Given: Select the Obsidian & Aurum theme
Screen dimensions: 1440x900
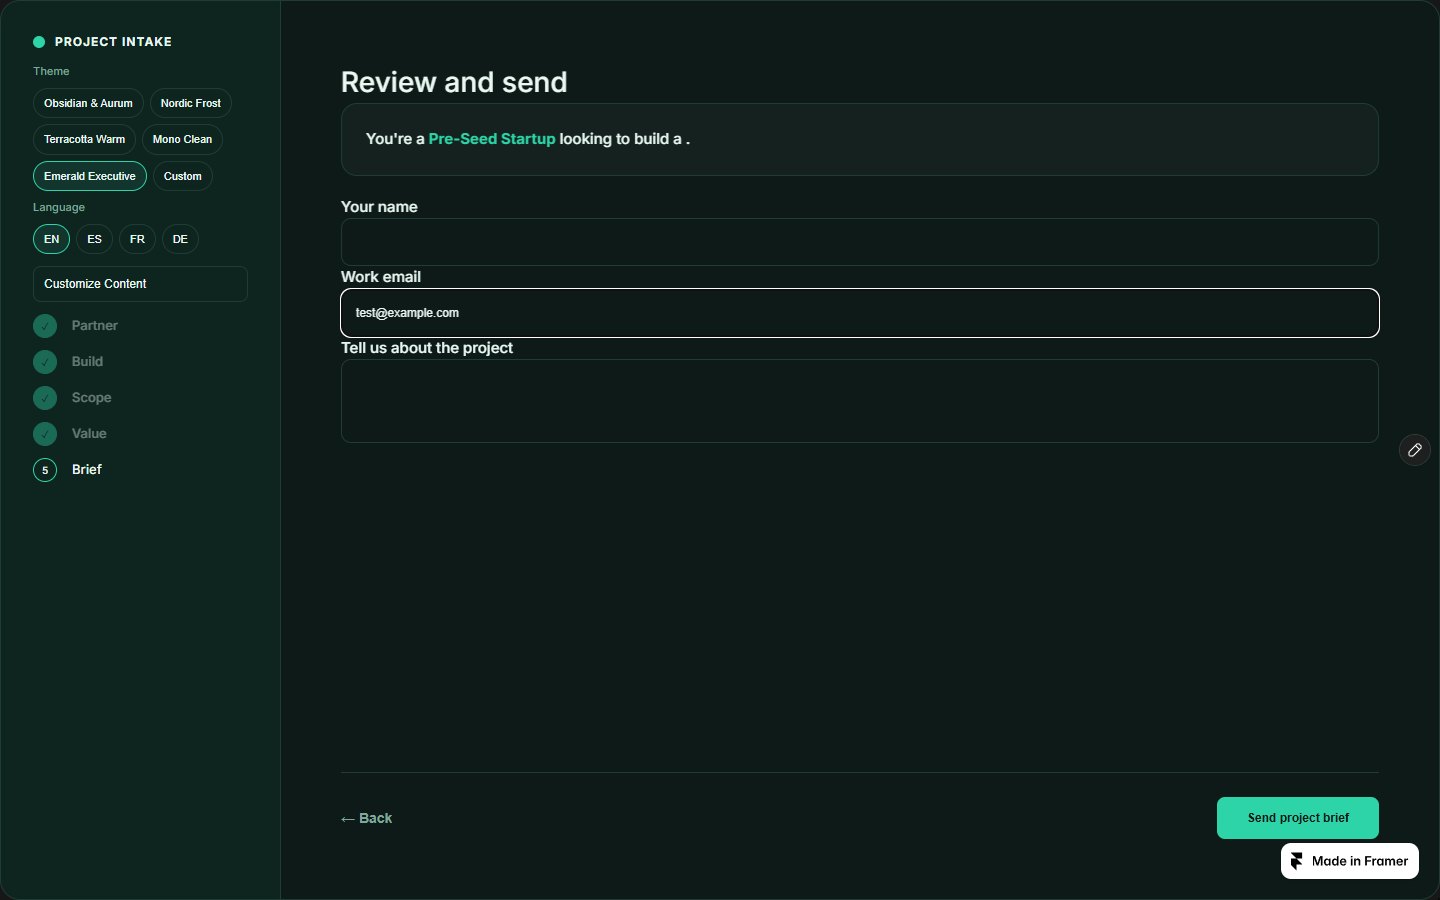Looking at the screenshot, I should tap(88, 103).
